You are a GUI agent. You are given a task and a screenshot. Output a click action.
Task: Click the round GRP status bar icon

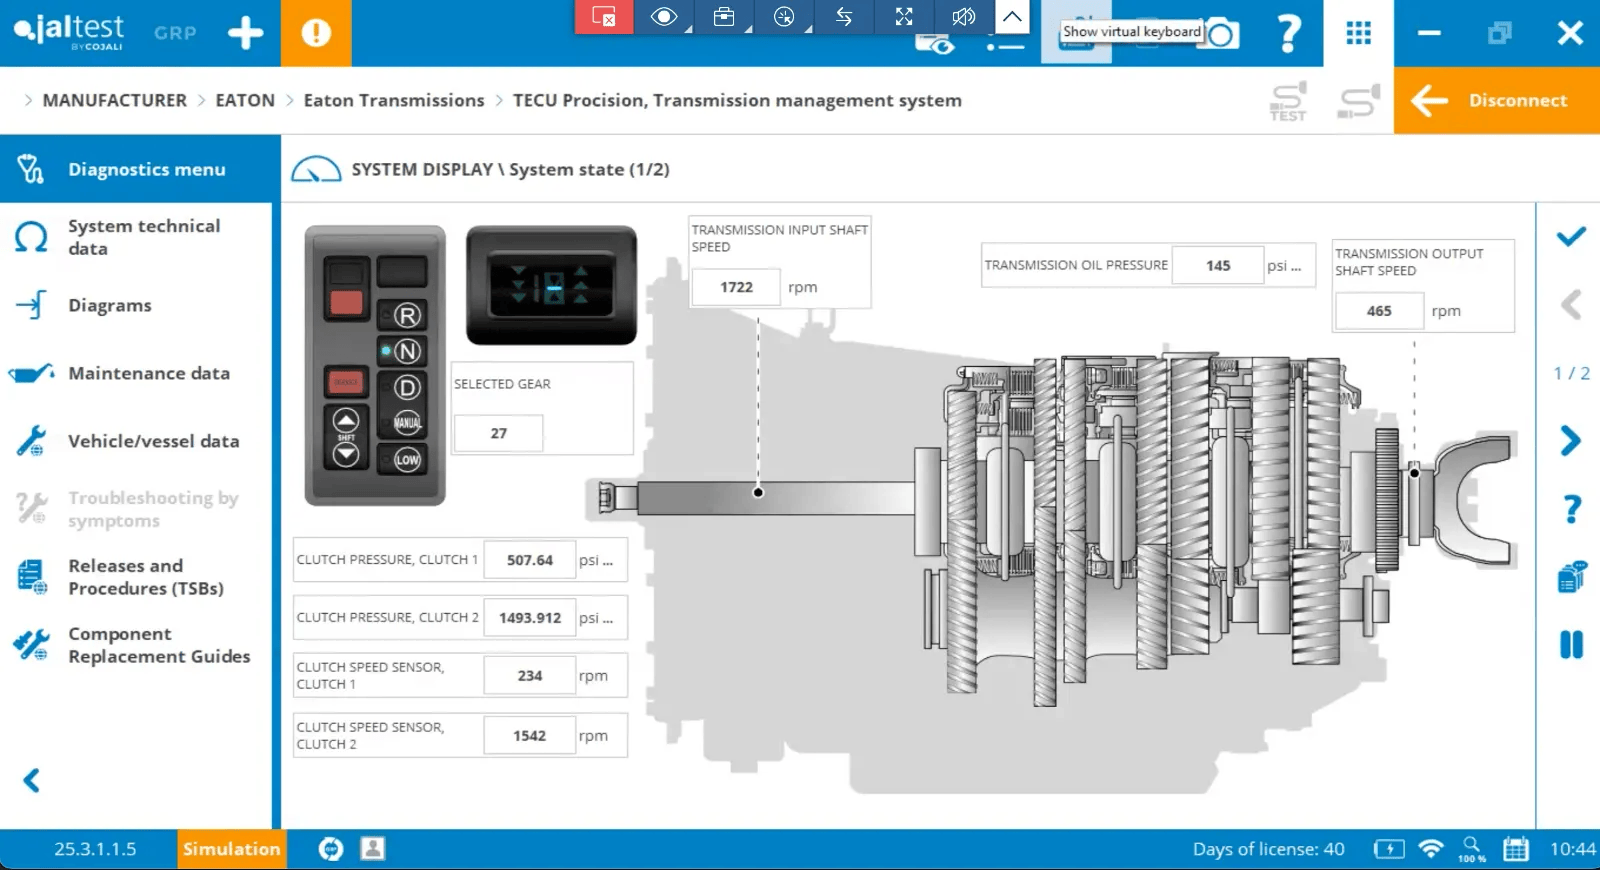click(x=331, y=849)
